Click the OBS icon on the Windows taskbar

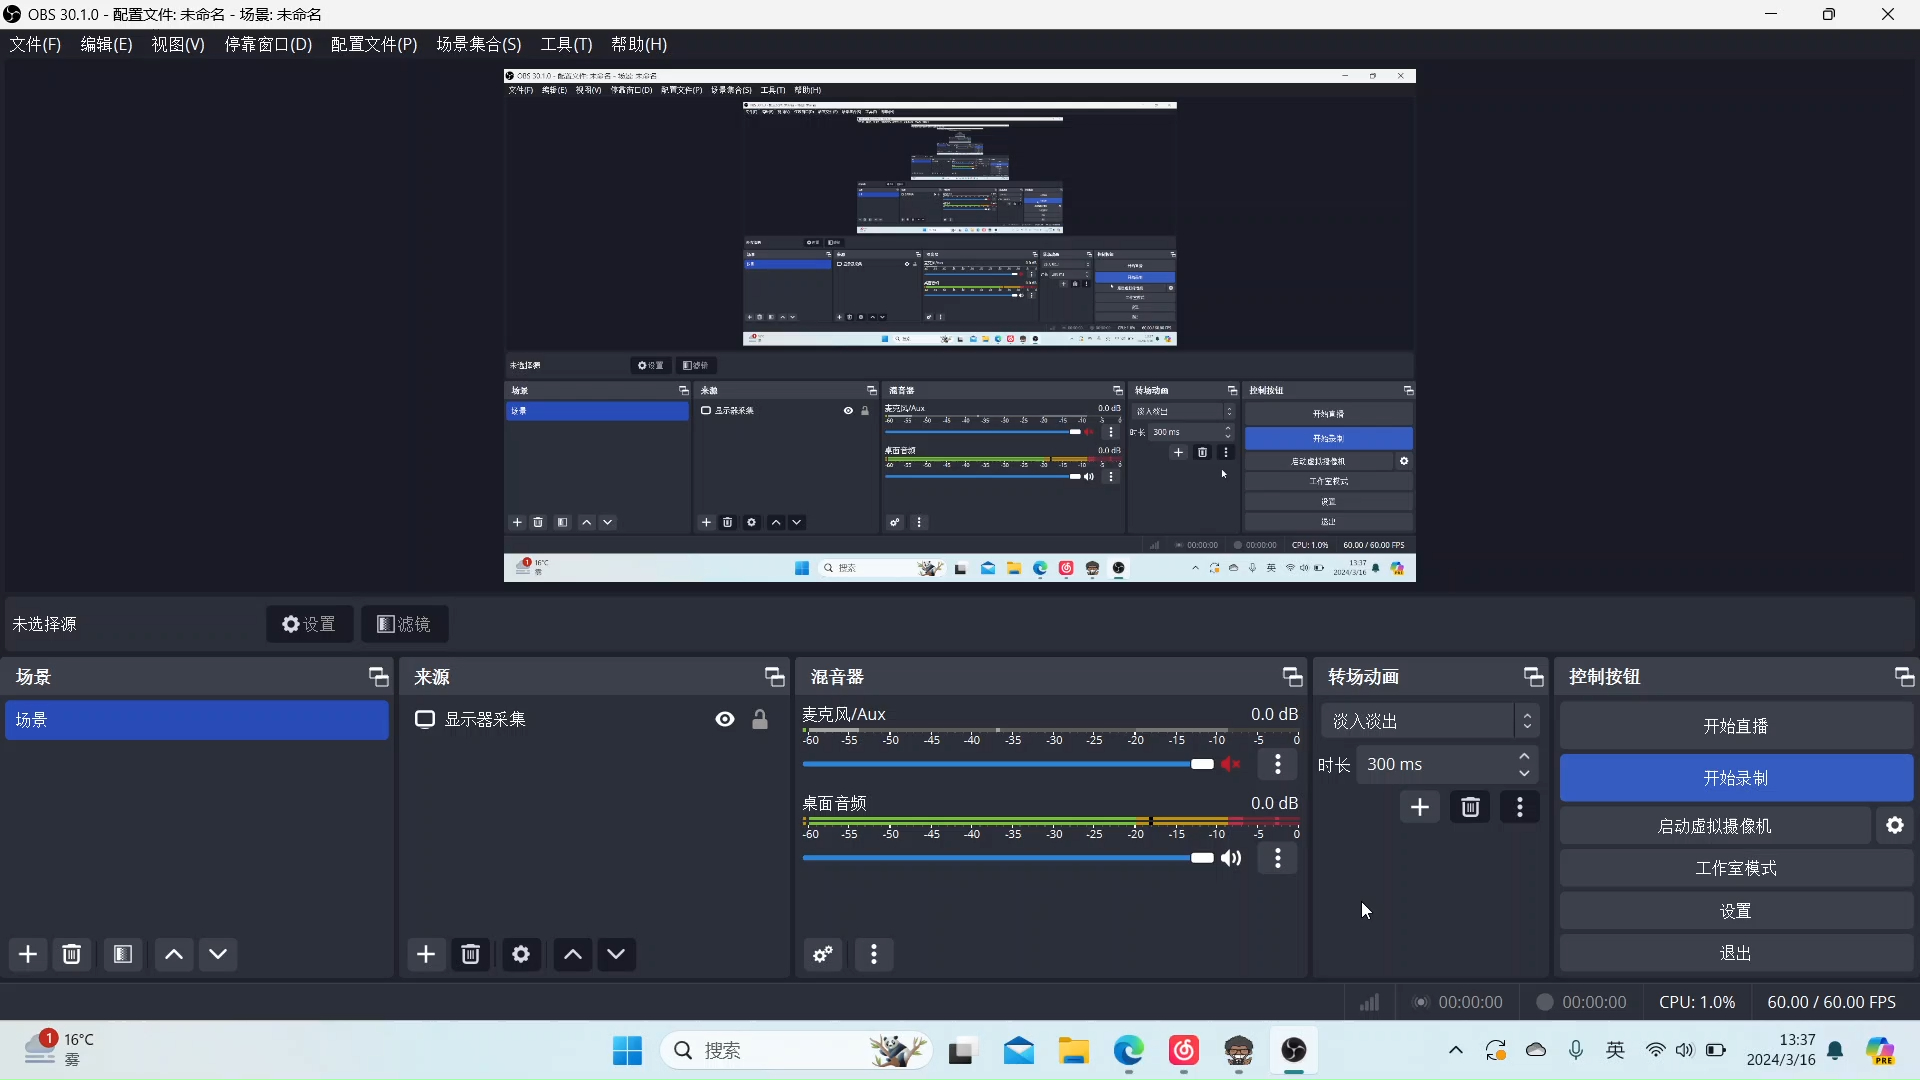1294,1051
